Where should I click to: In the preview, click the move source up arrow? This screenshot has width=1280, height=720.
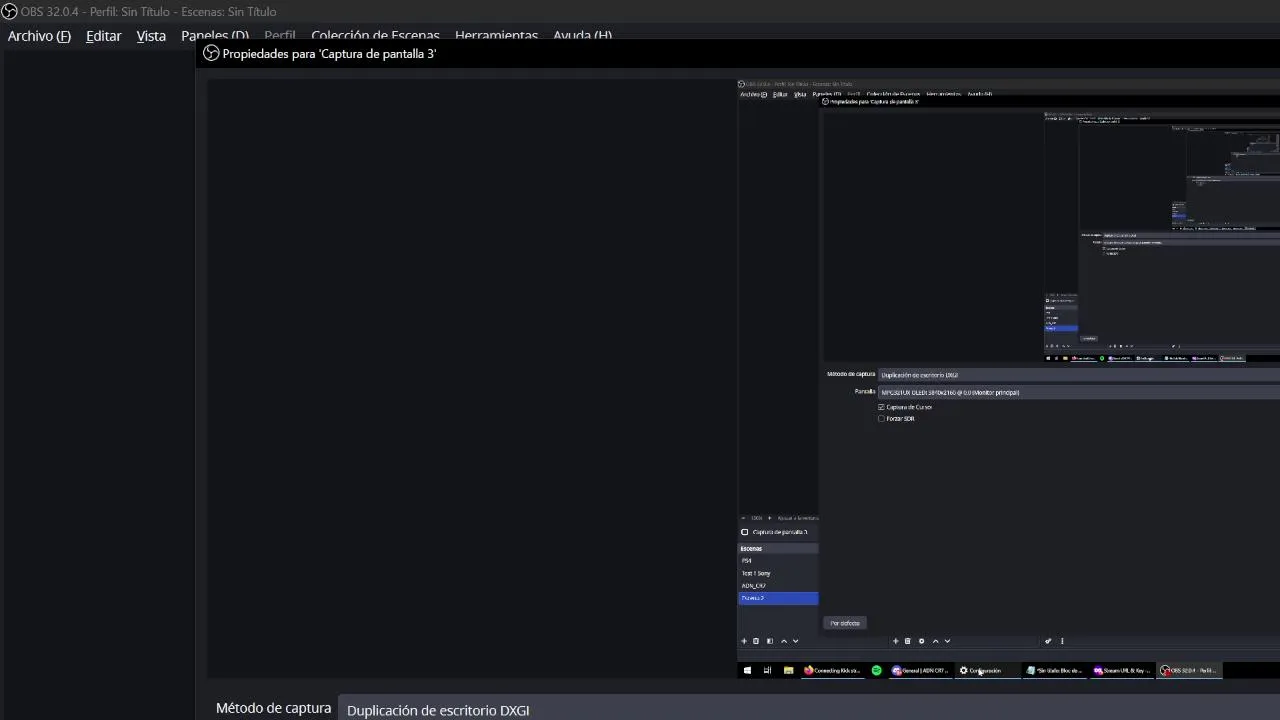[936, 641]
